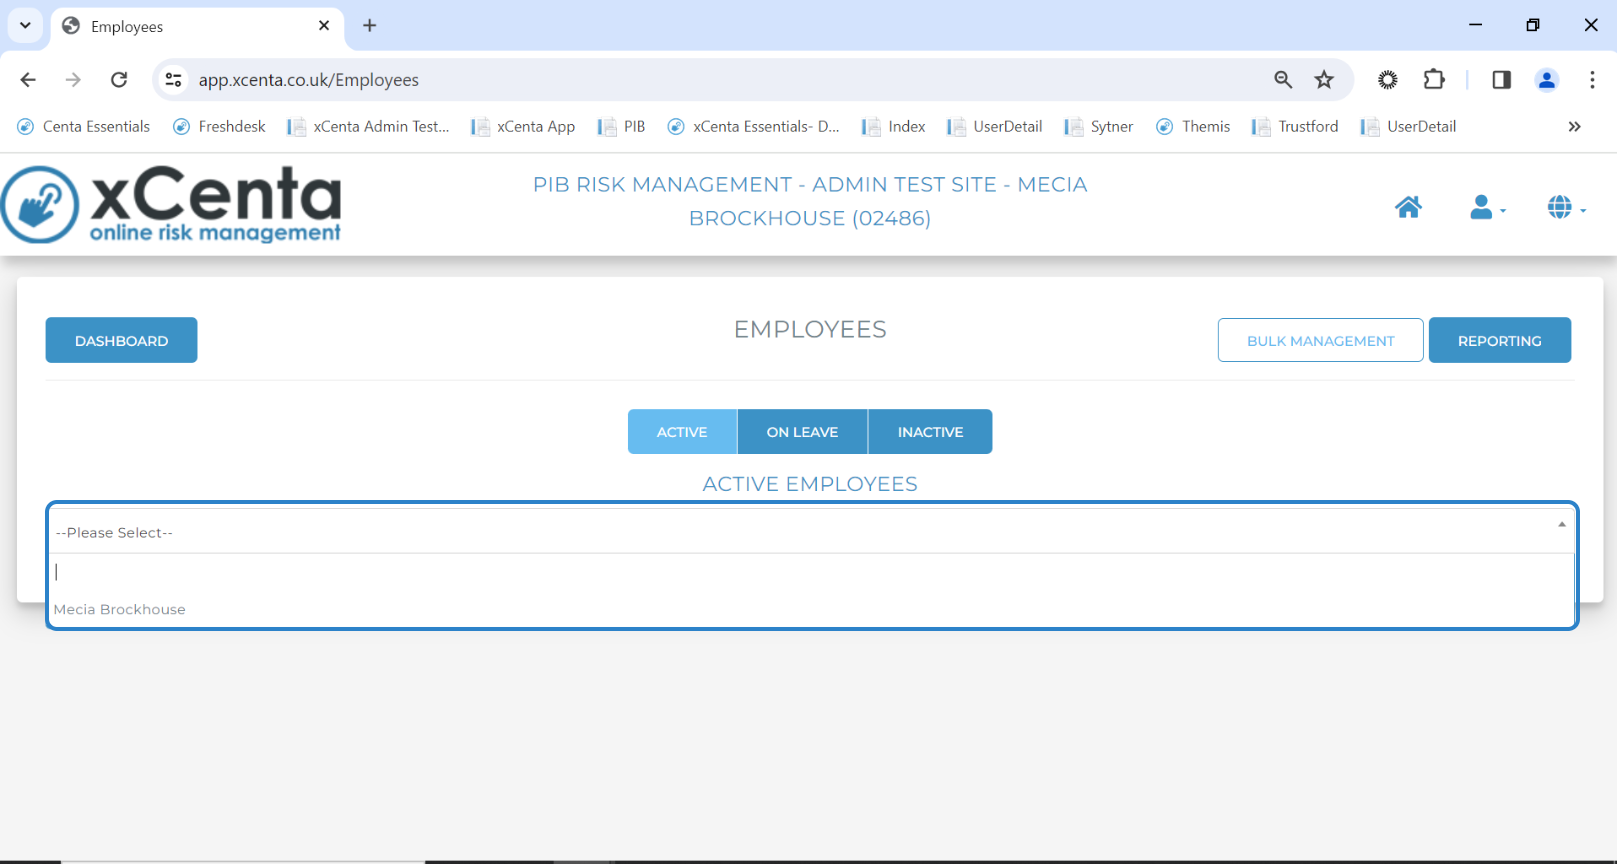
Task: Open Centa Essentials bookmark
Action: coord(84,127)
